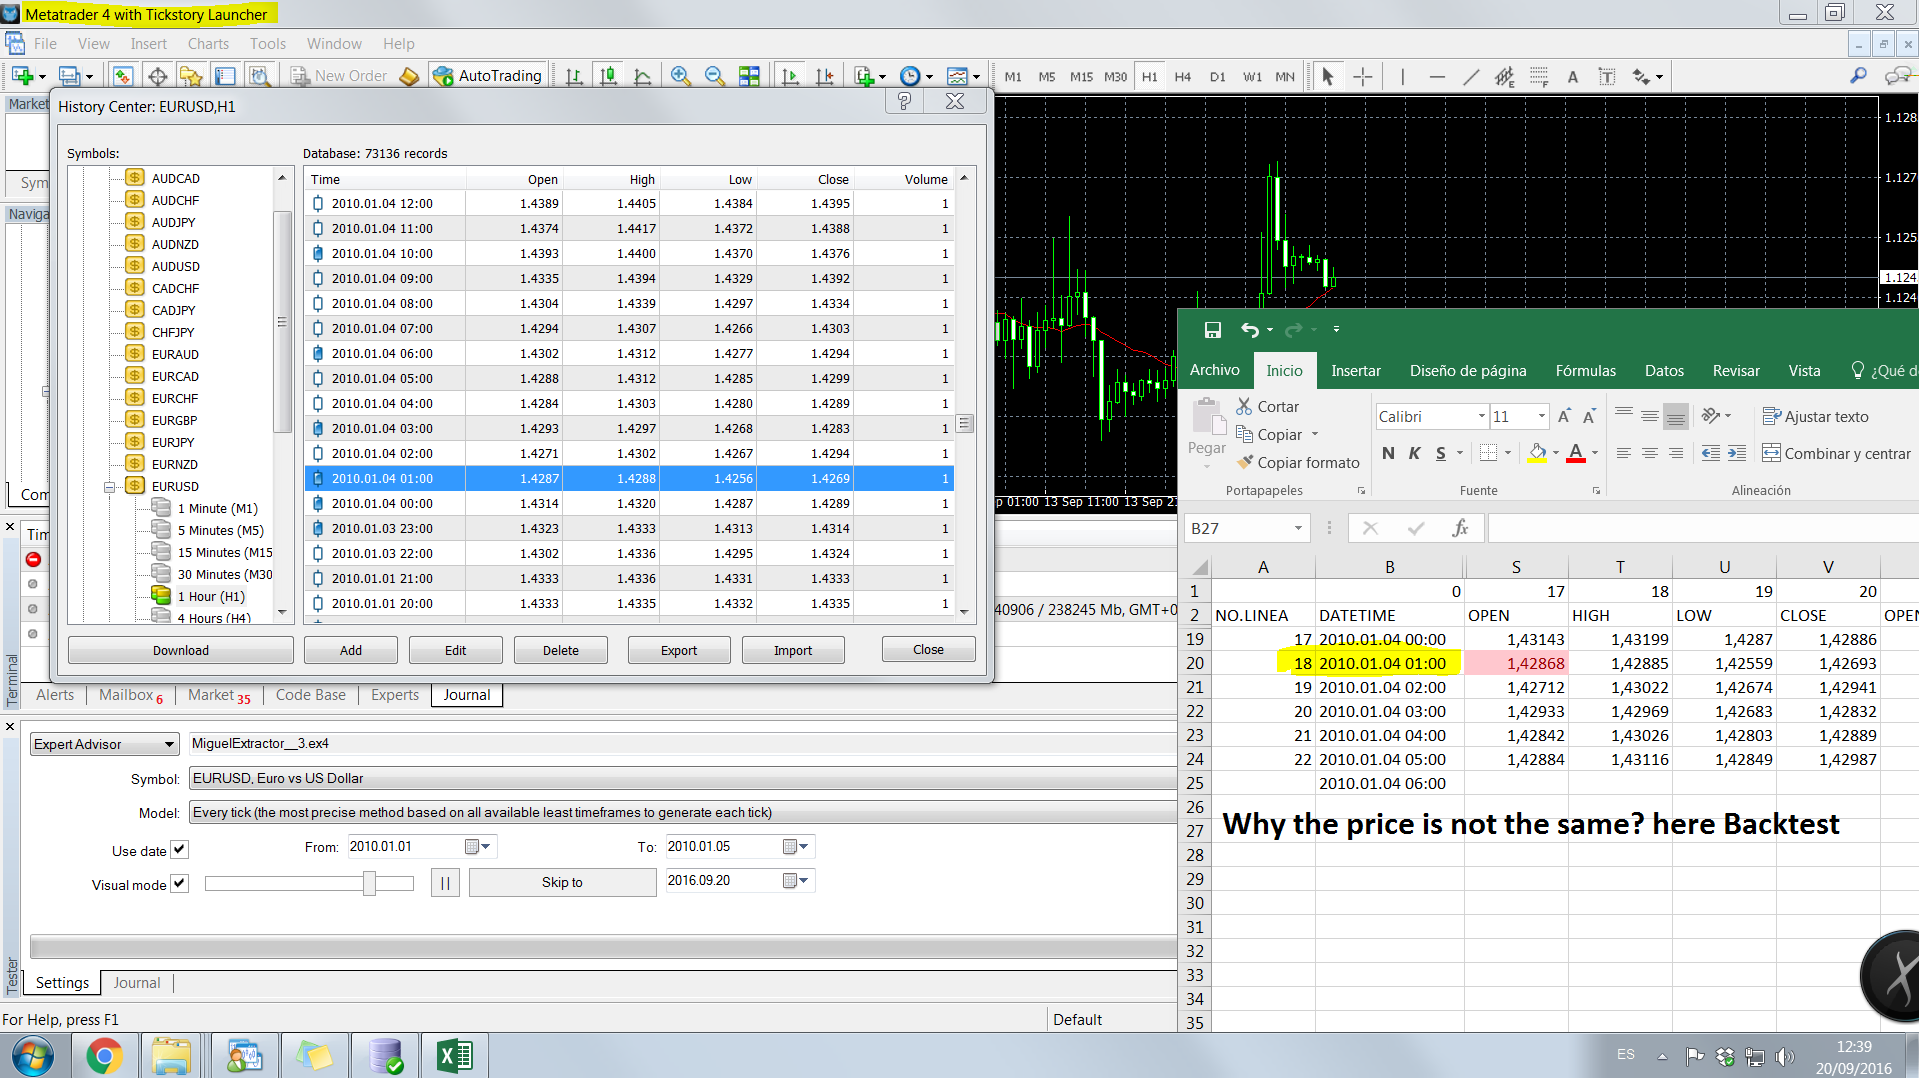Screen dimensions: 1919x1078
Task: Draw a vertical line tool
Action: pos(1402,76)
